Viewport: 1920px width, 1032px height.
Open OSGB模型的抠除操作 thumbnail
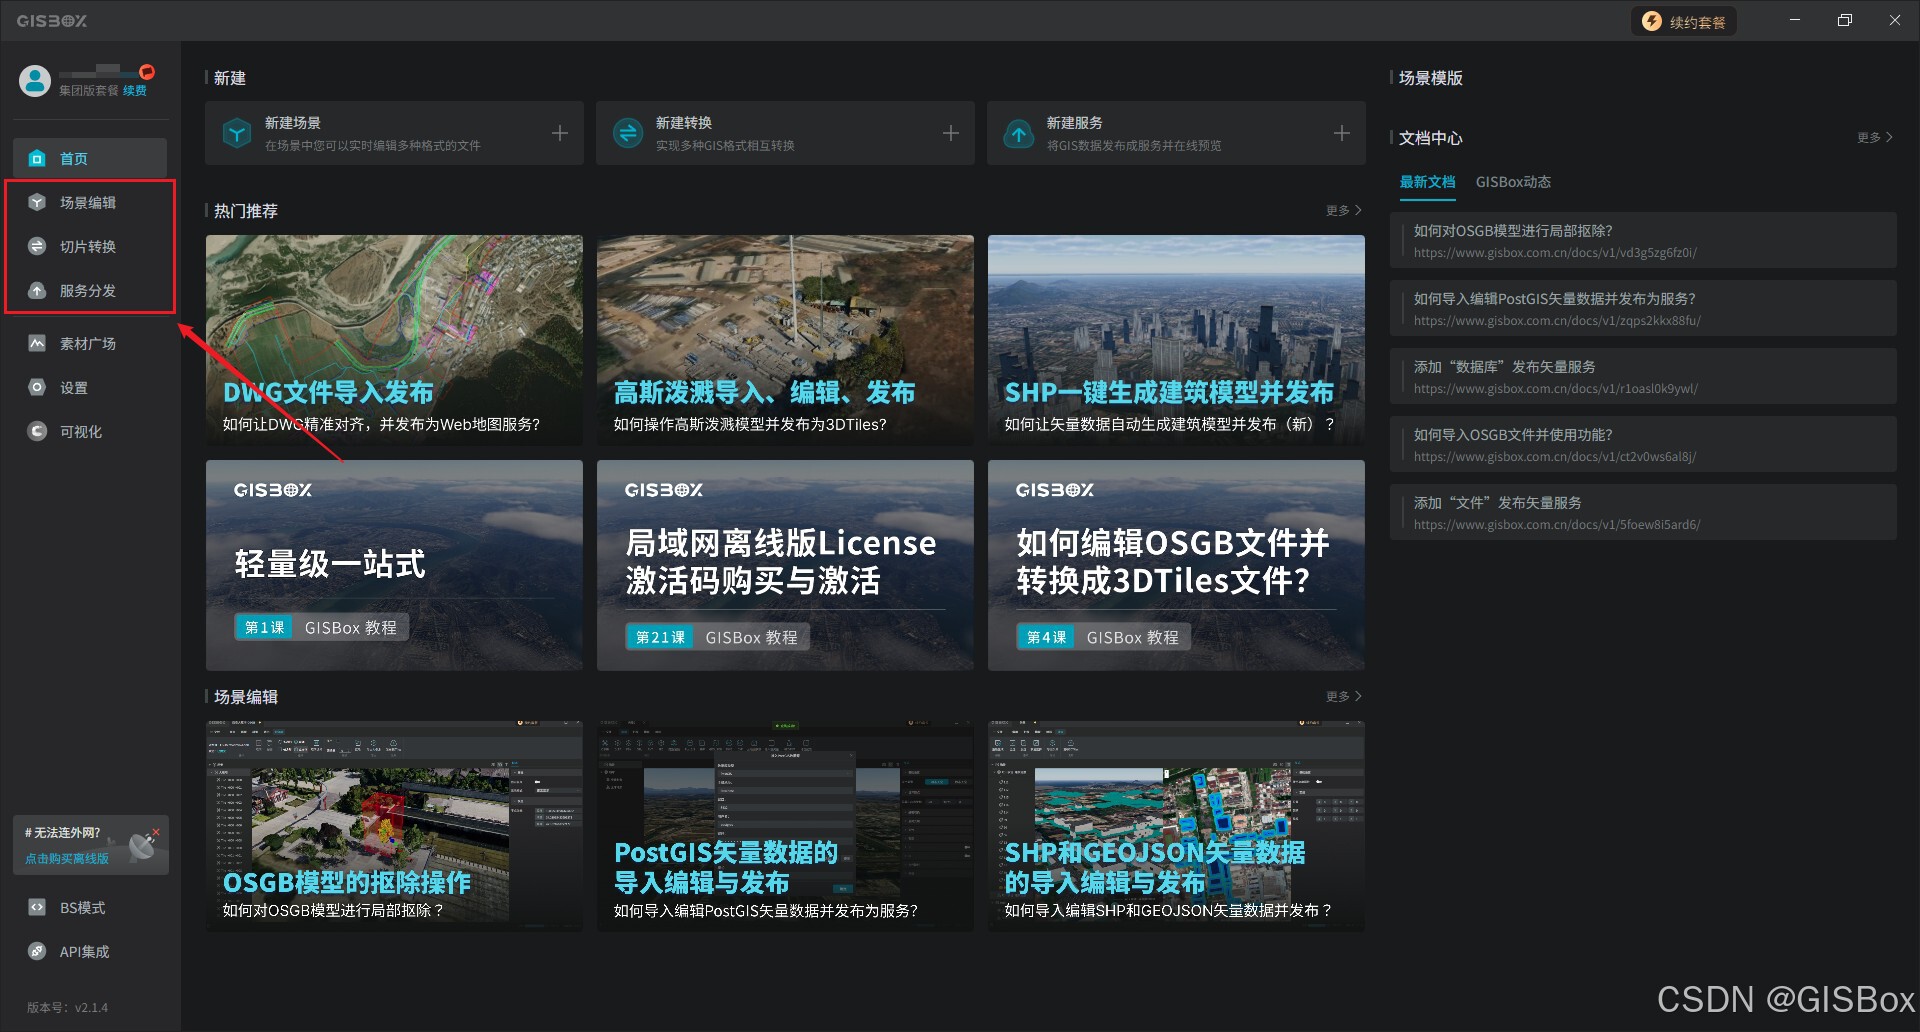tap(394, 826)
